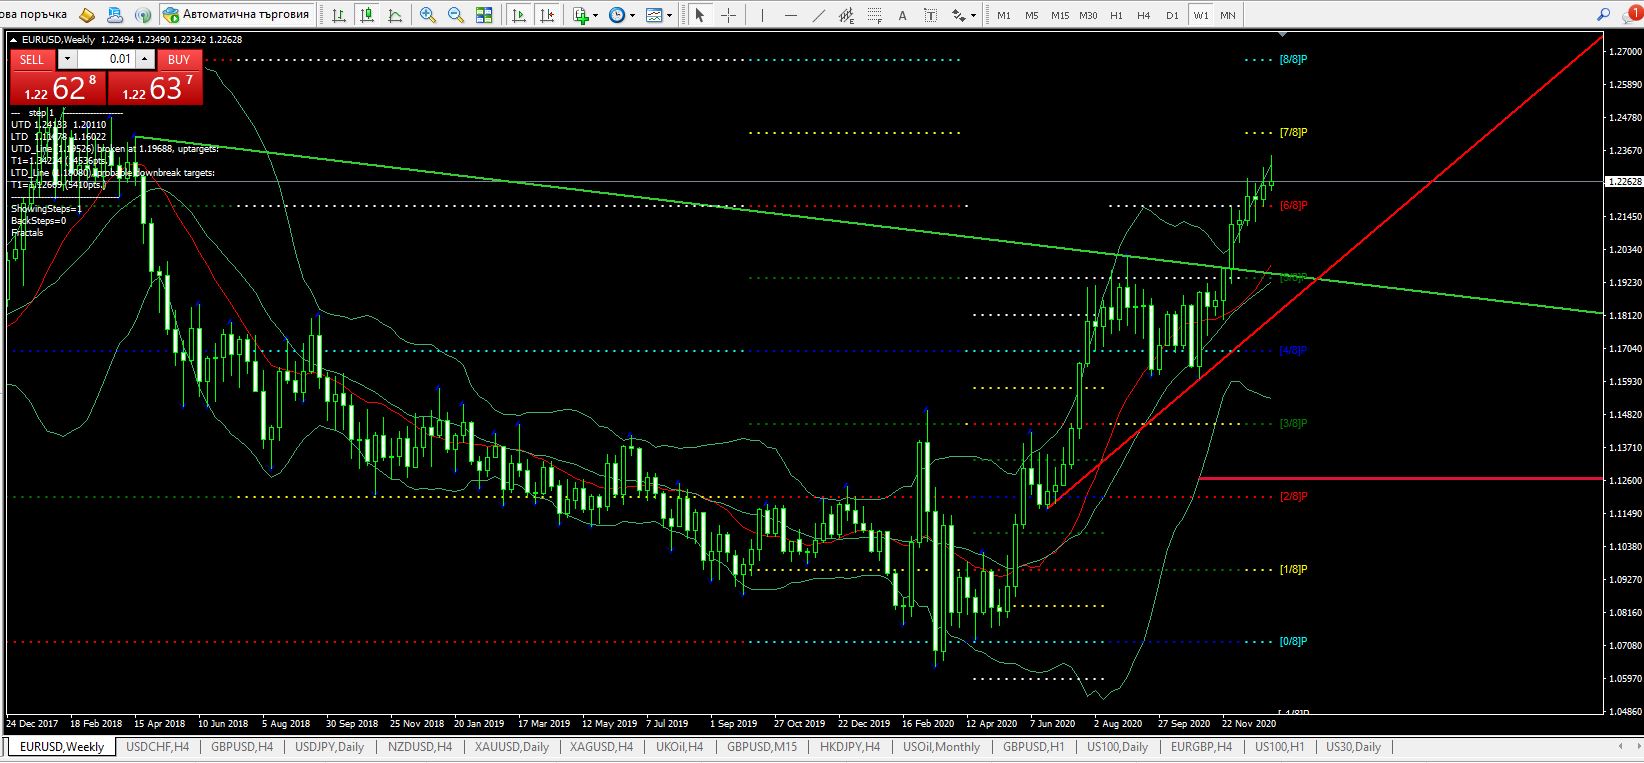The image size is (1644, 763).
Task: Switch to D1 timeframe
Action: [x=1172, y=15]
